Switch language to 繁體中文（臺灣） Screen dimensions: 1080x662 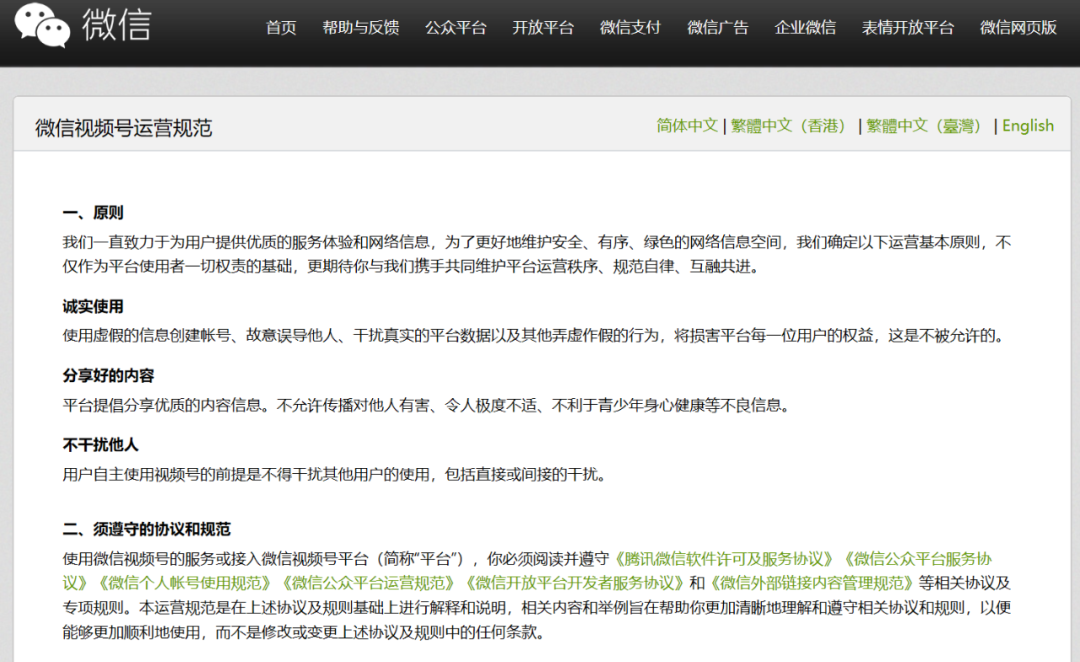coord(926,125)
